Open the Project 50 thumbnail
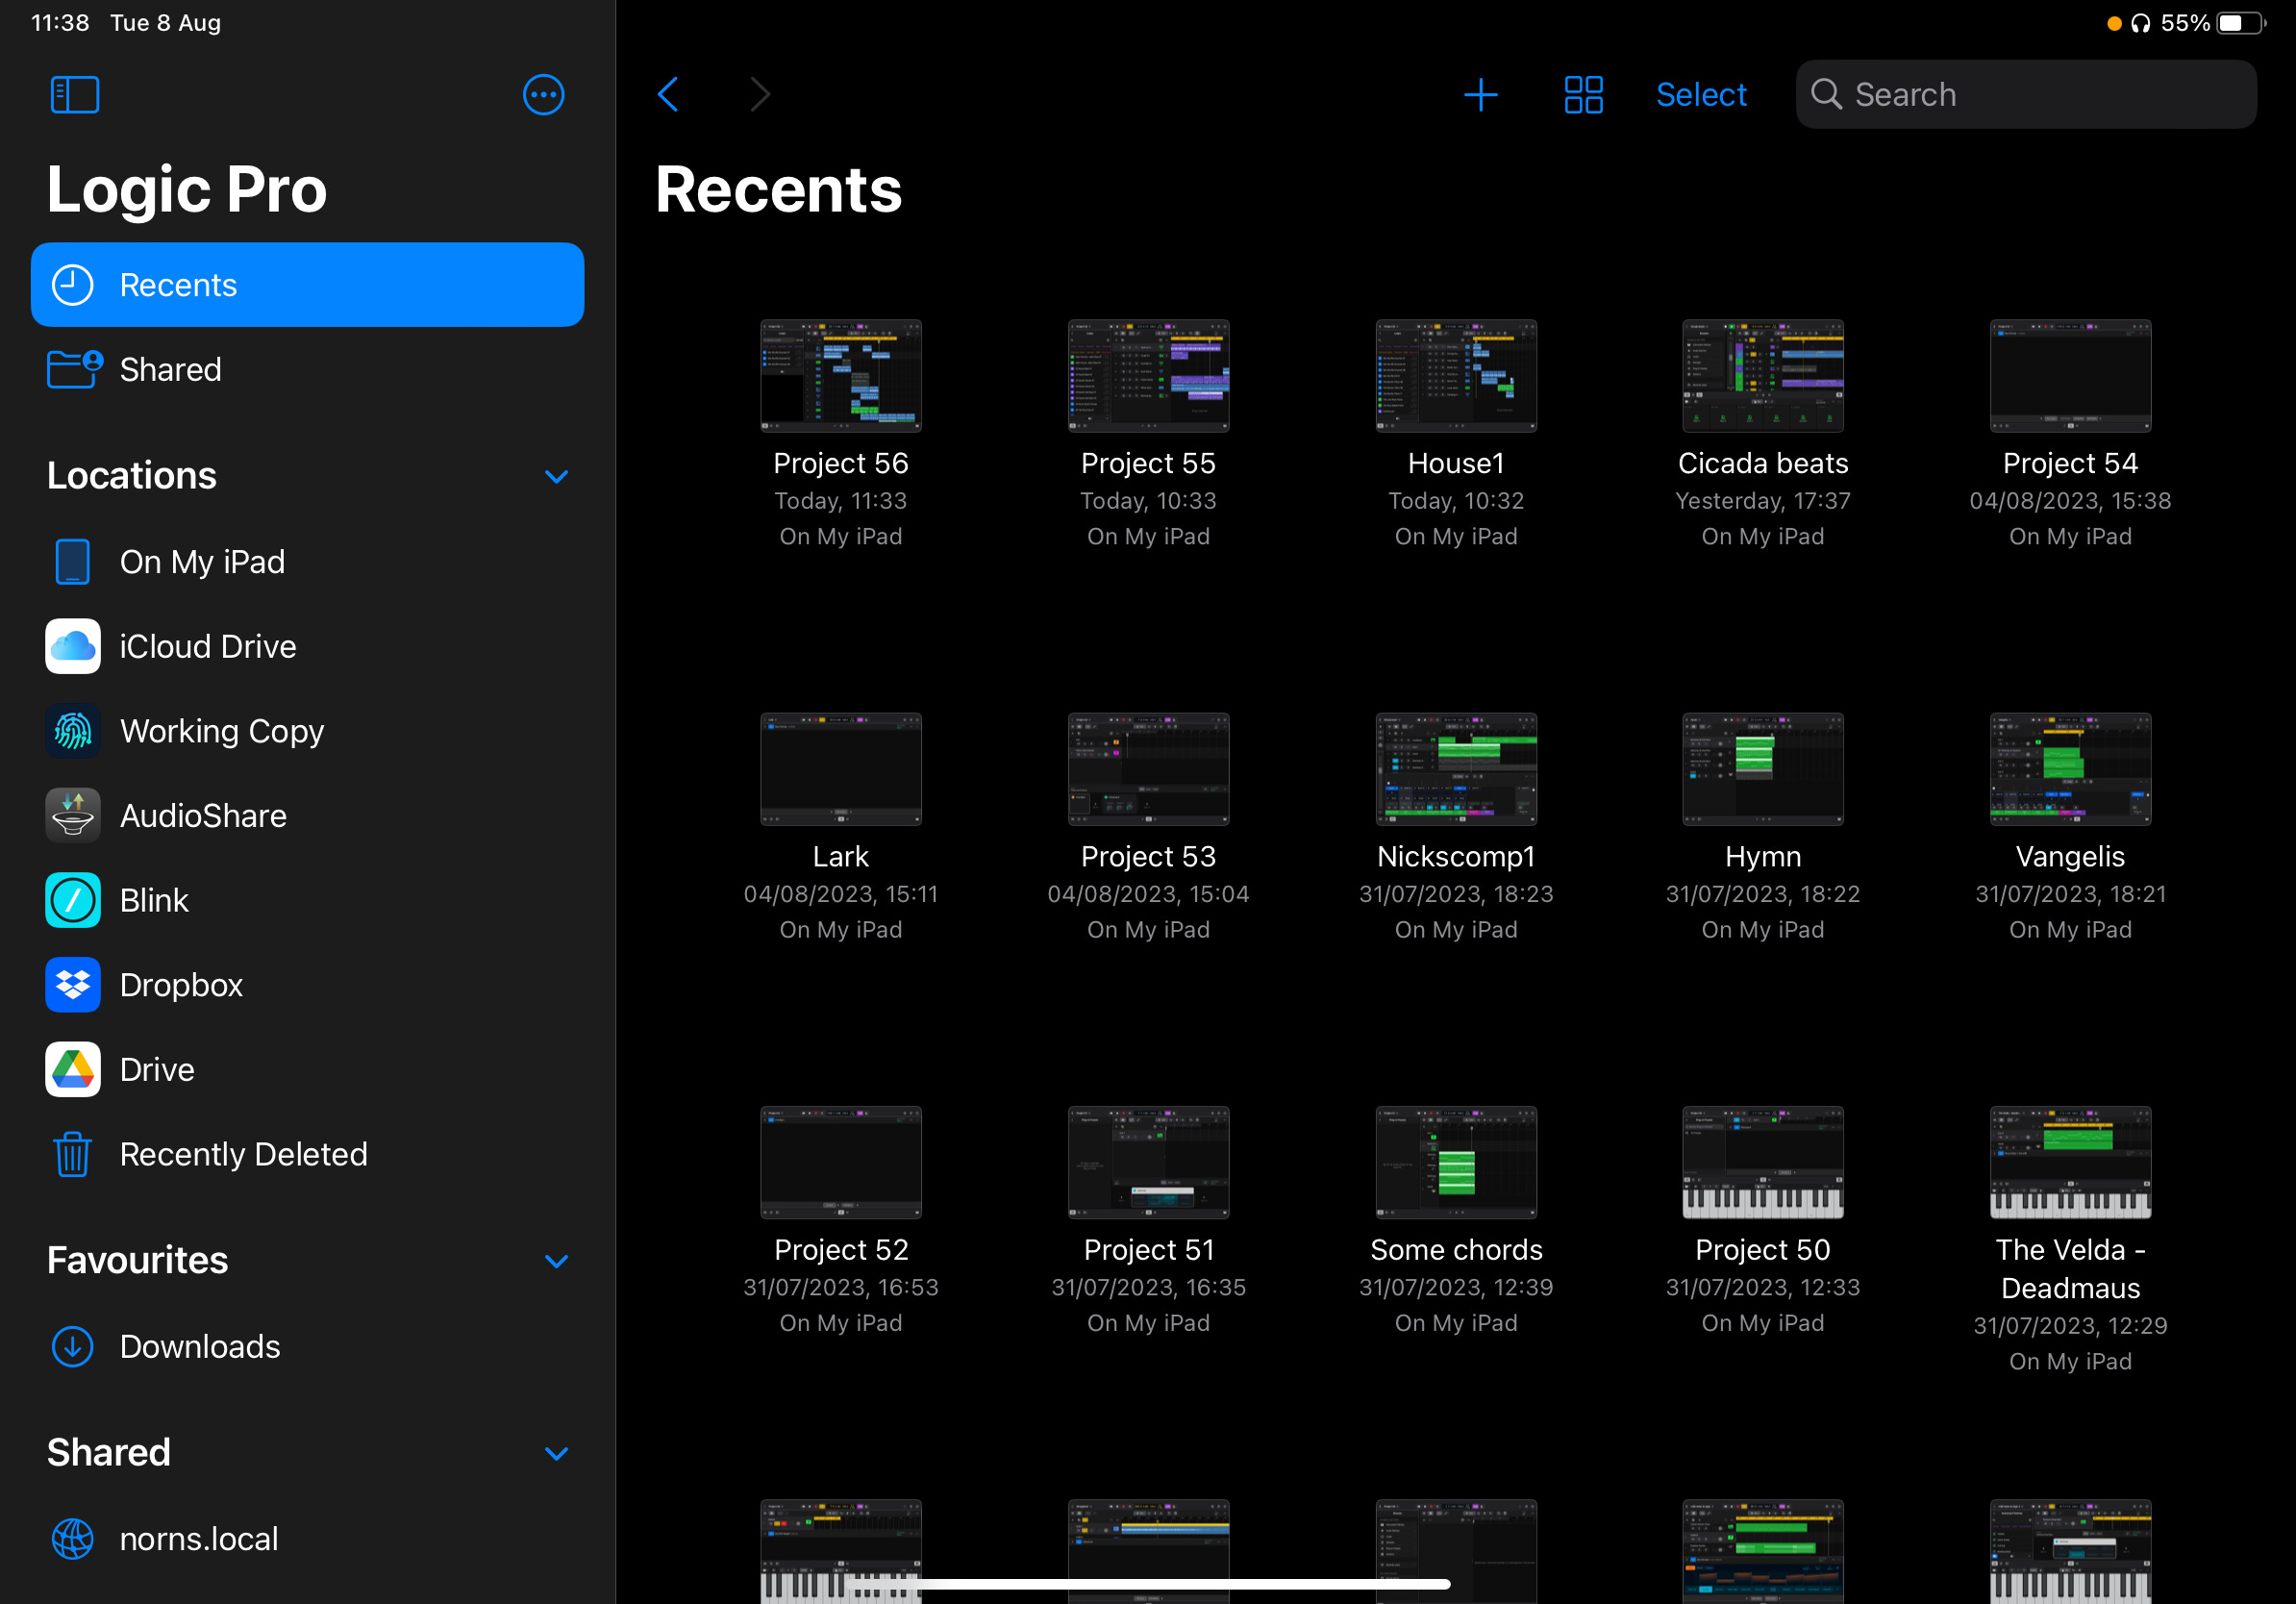 pyautogui.click(x=1763, y=1162)
